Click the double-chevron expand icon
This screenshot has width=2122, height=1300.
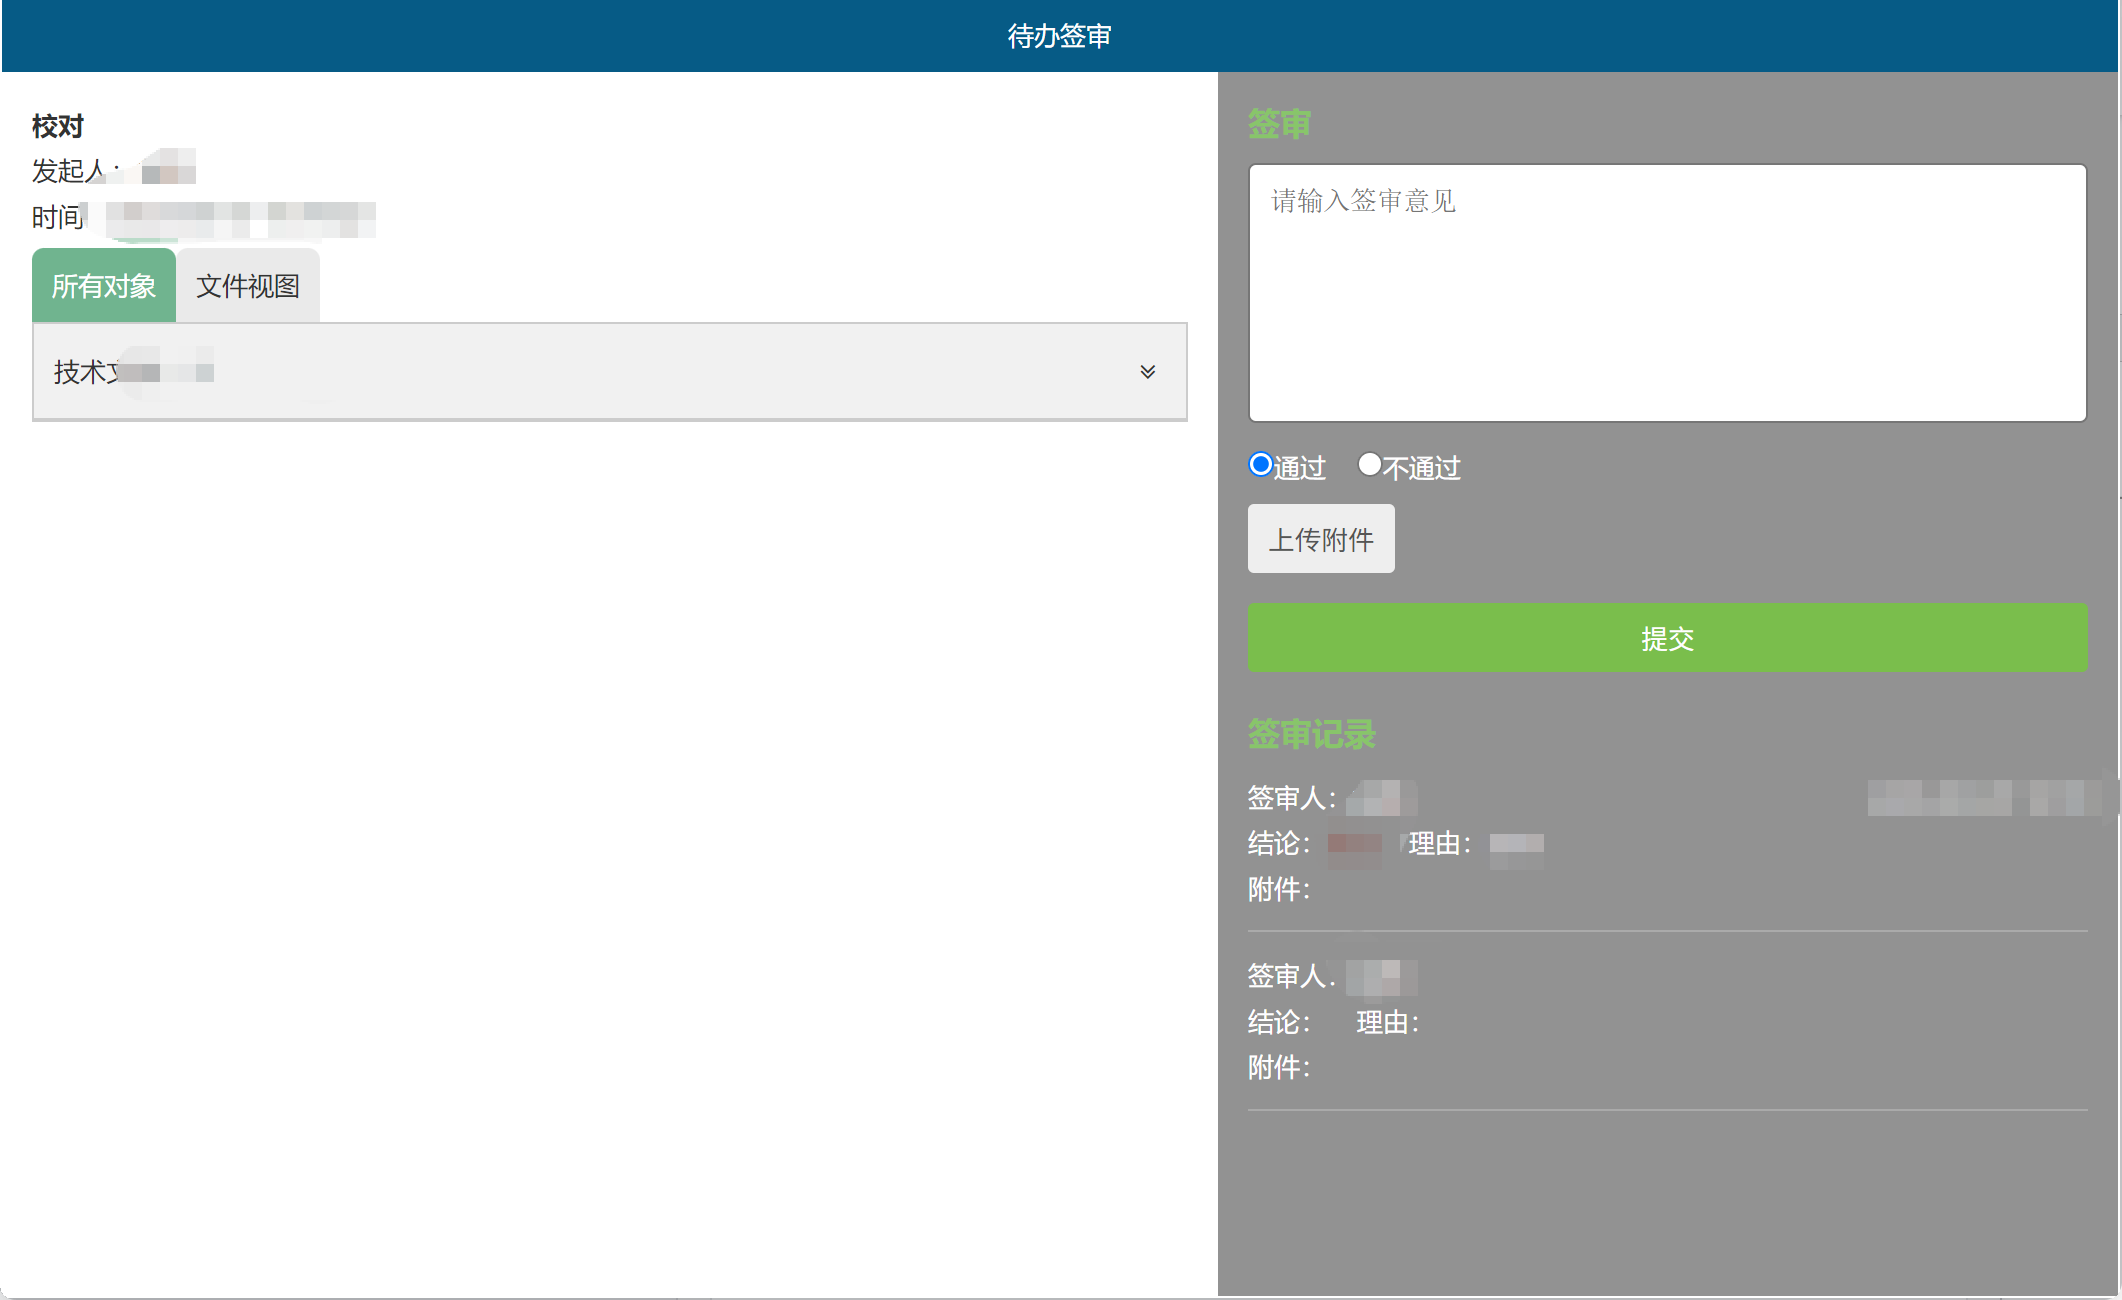1147,372
